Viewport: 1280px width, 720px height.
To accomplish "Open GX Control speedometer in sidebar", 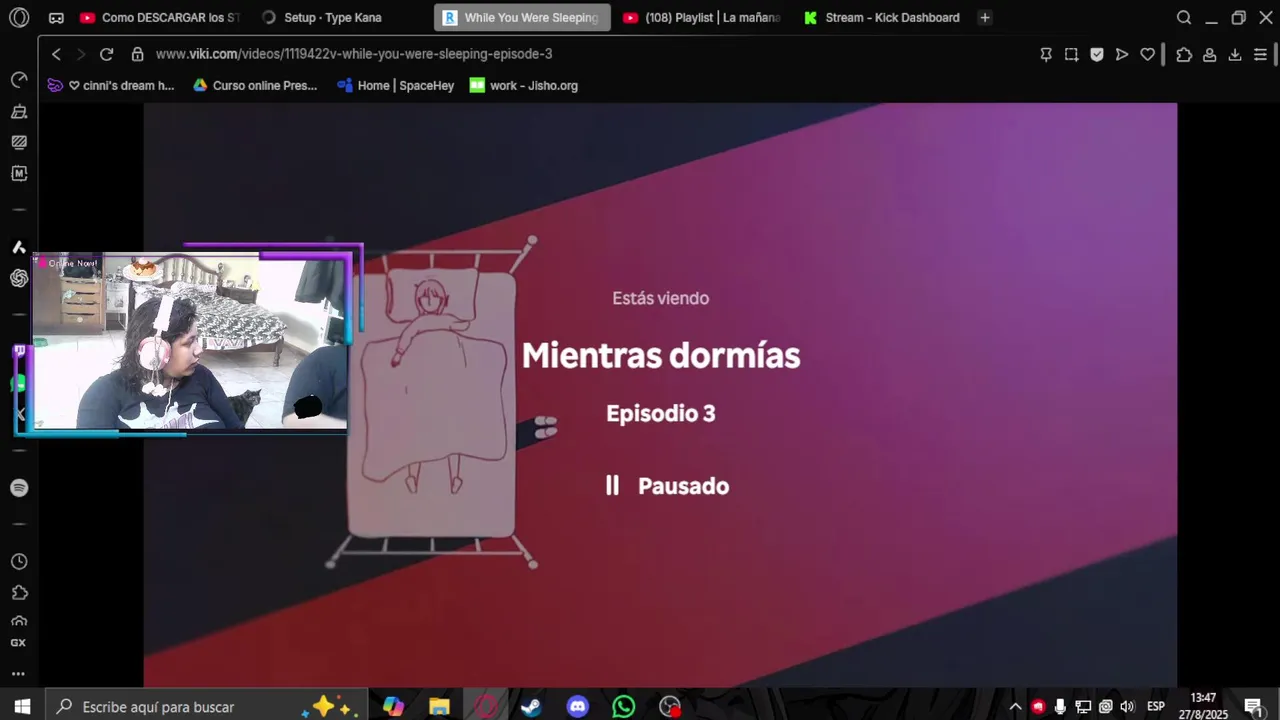I will pyautogui.click(x=19, y=79).
